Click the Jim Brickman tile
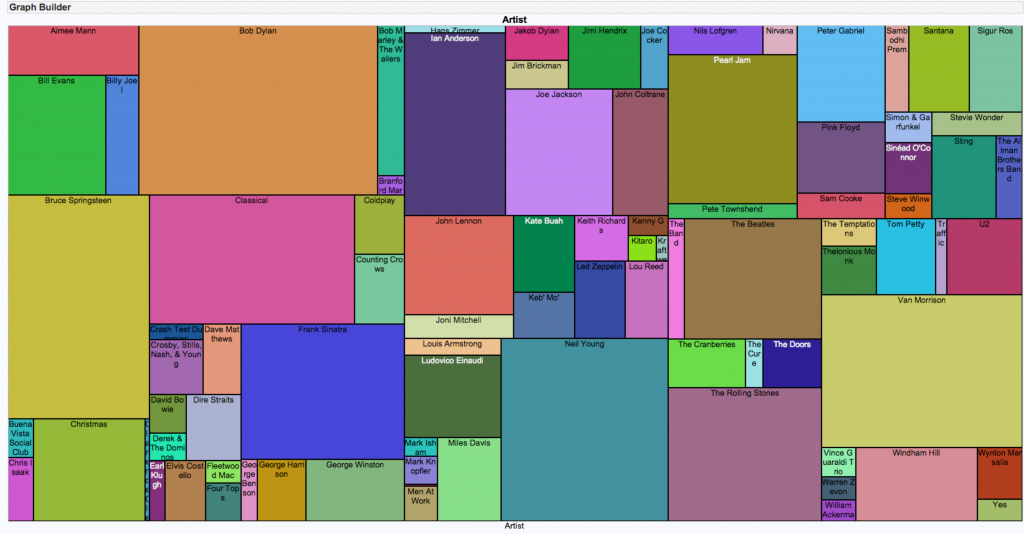1024x534 pixels. click(537, 74)
